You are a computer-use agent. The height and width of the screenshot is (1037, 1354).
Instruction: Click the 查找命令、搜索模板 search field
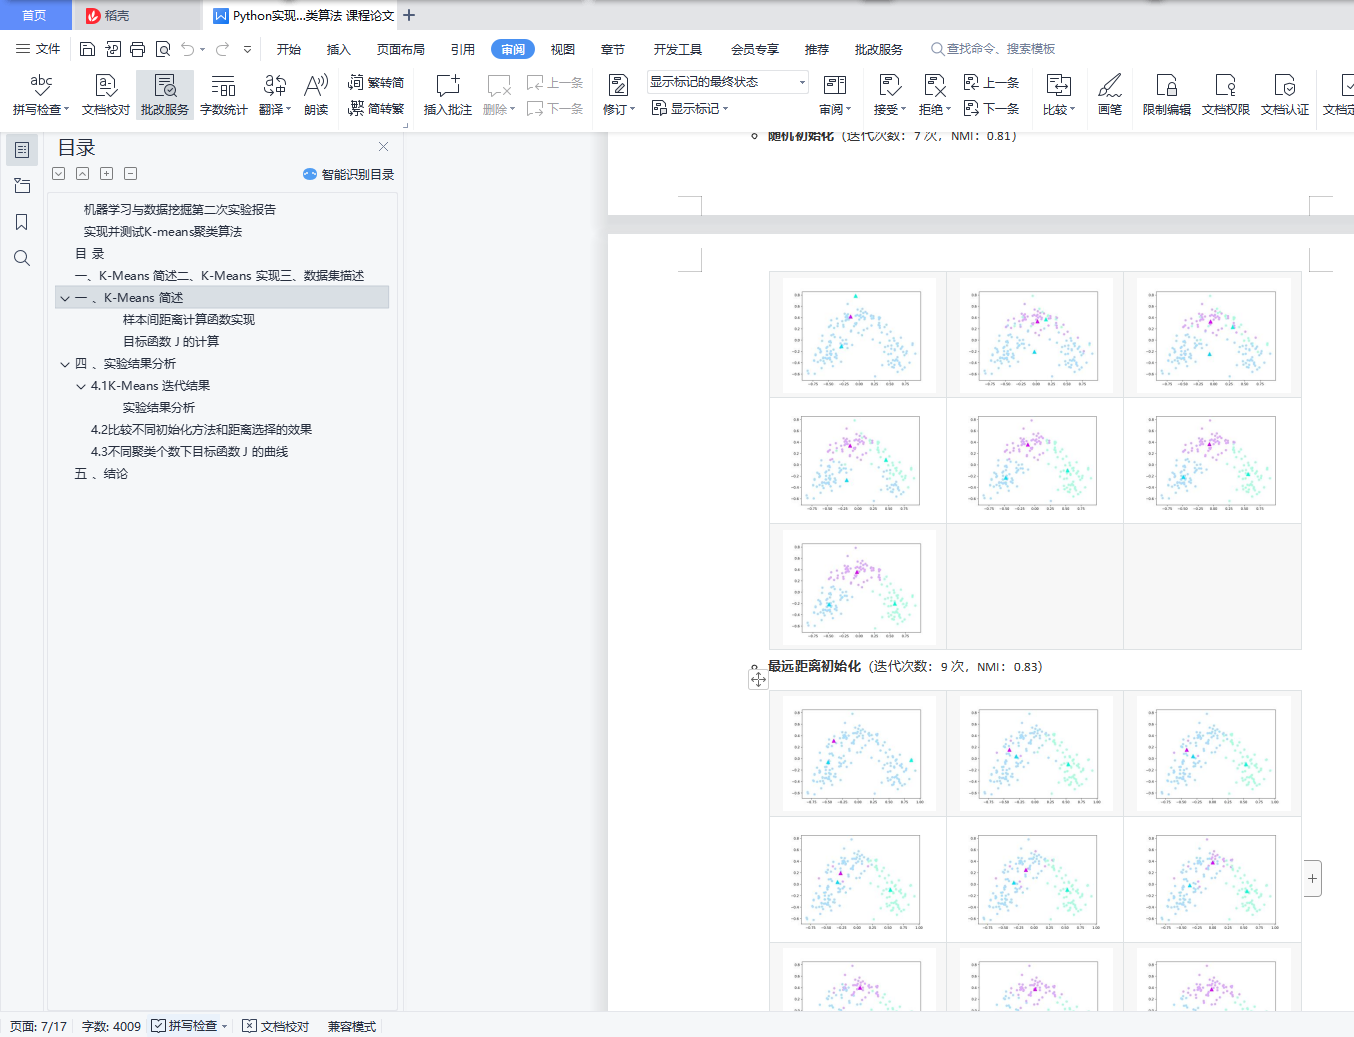[993, 49]
